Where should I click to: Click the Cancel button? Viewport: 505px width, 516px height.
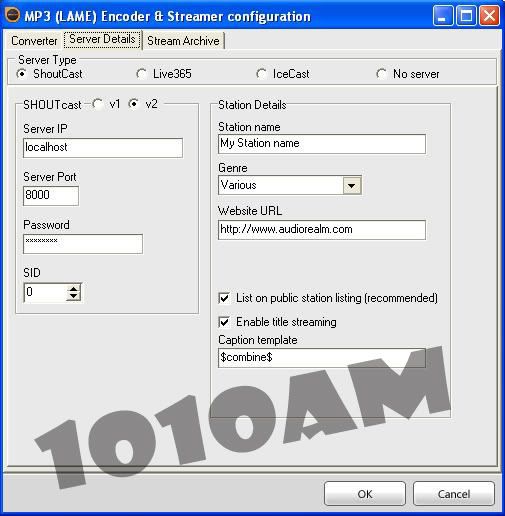454,494
